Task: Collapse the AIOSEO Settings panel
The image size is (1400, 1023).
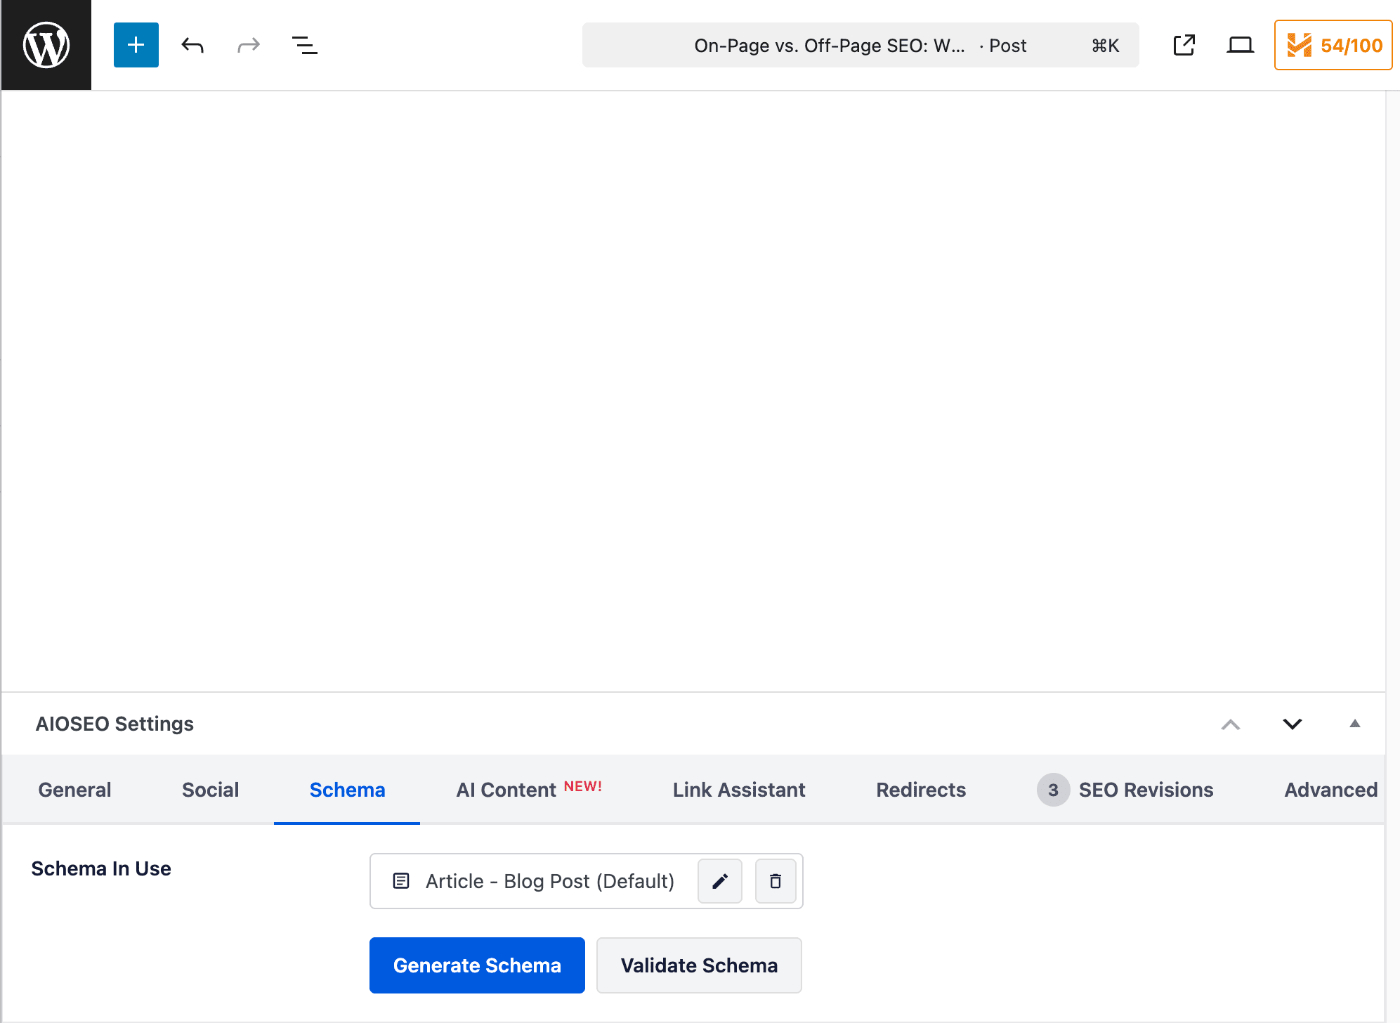Action: [1355, 724]
